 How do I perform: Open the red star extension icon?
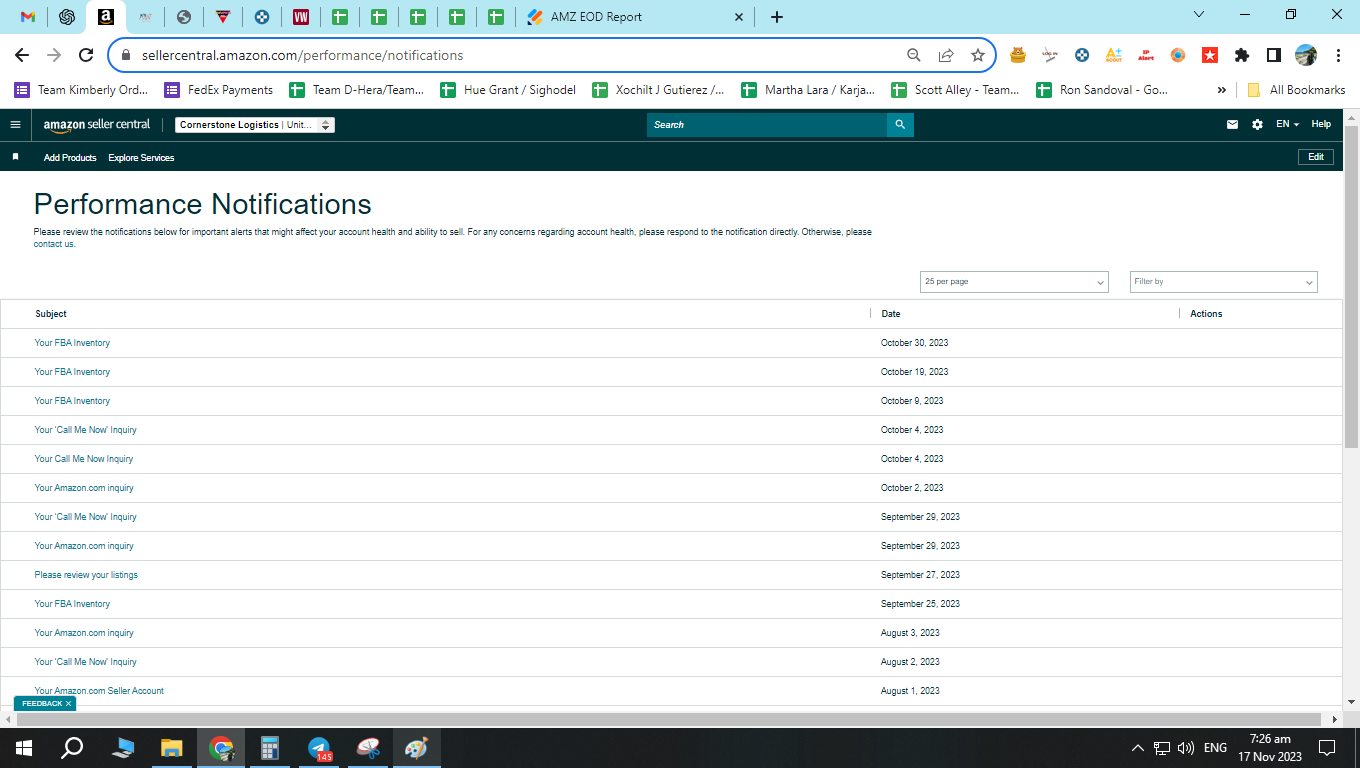point(1210,55)
